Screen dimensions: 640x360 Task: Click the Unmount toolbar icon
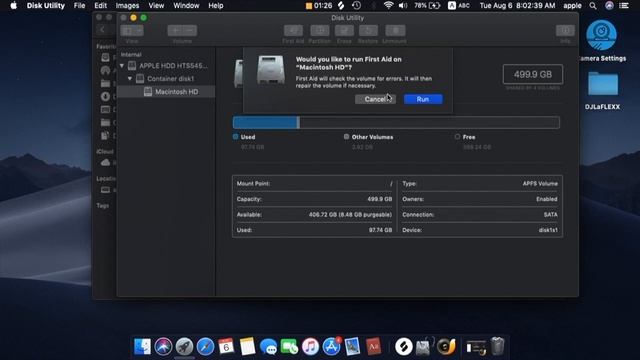pyautogui.click(x=395, y=31)
